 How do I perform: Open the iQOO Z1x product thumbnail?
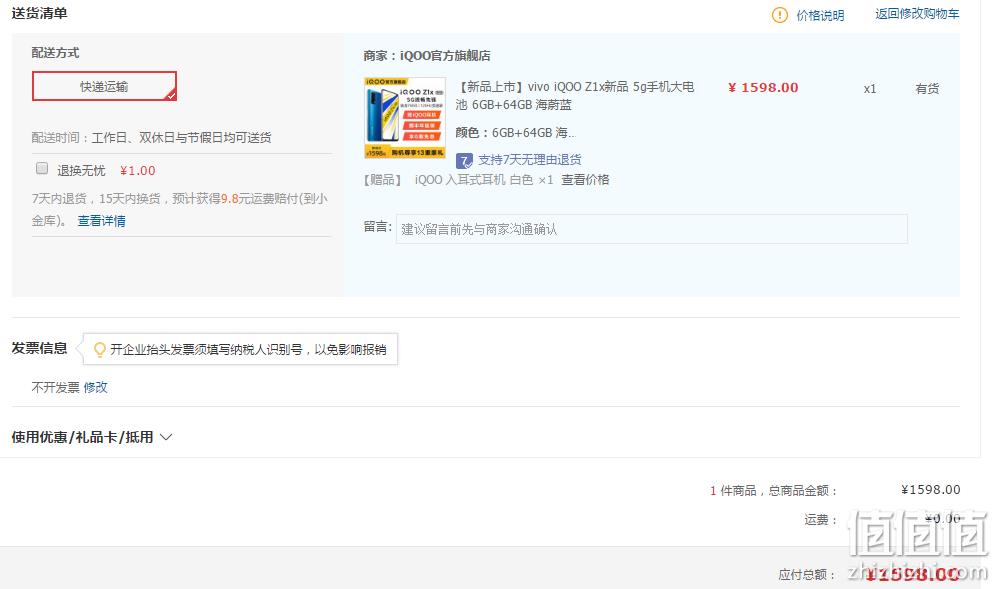(x=404, y=118)
